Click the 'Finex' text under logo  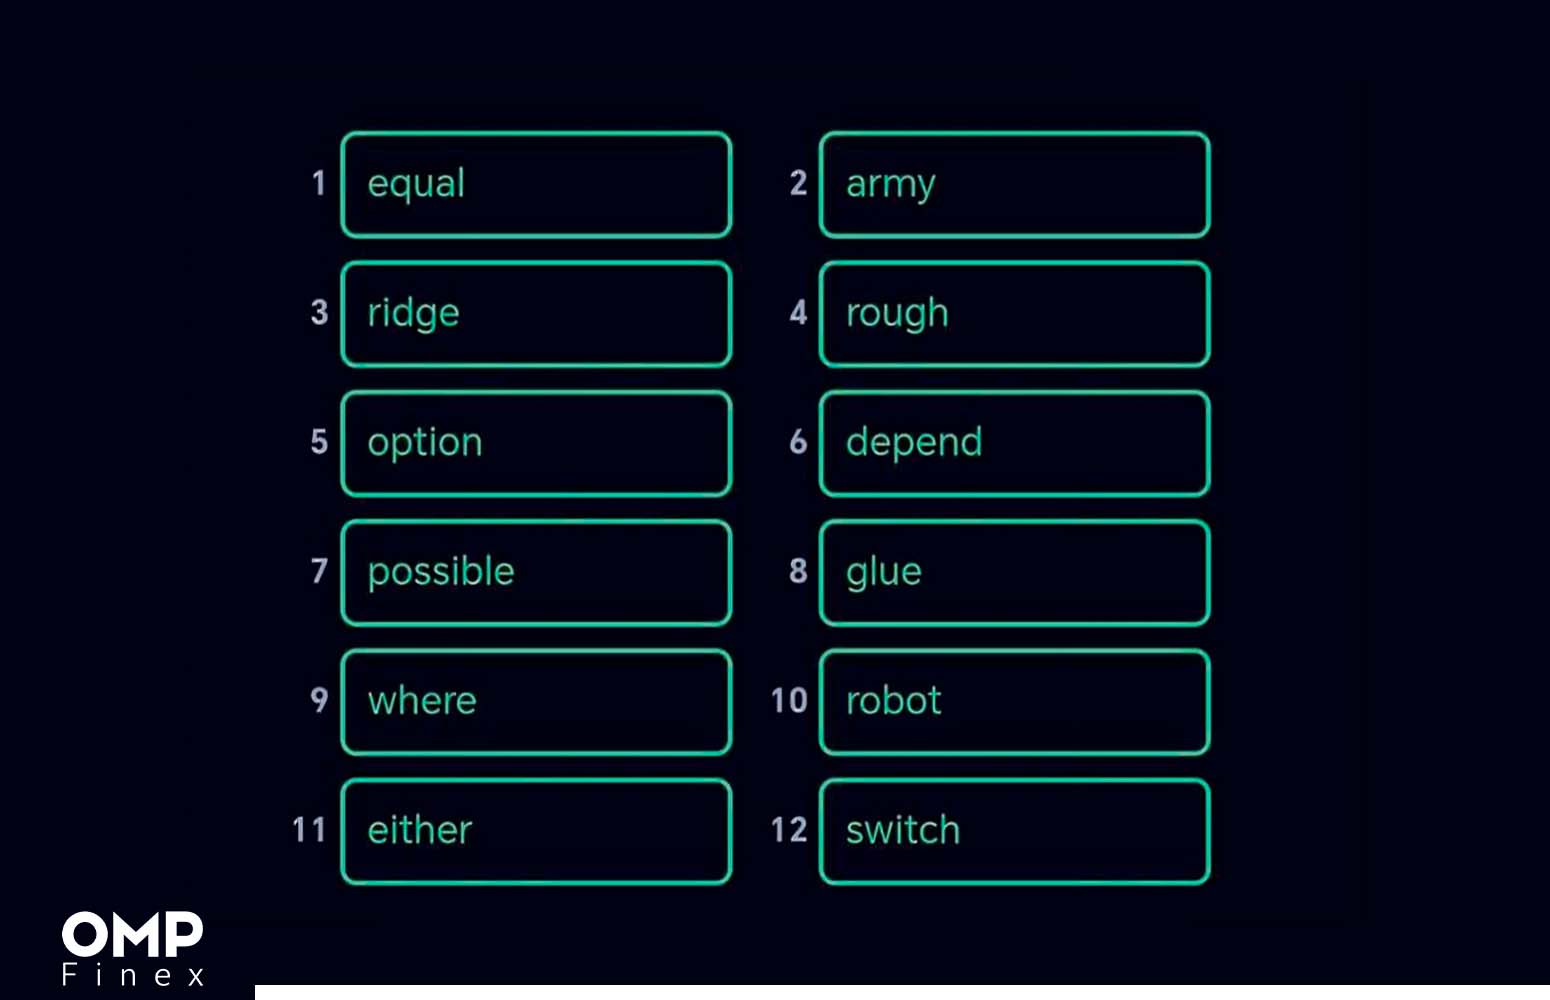pos(133,975)
